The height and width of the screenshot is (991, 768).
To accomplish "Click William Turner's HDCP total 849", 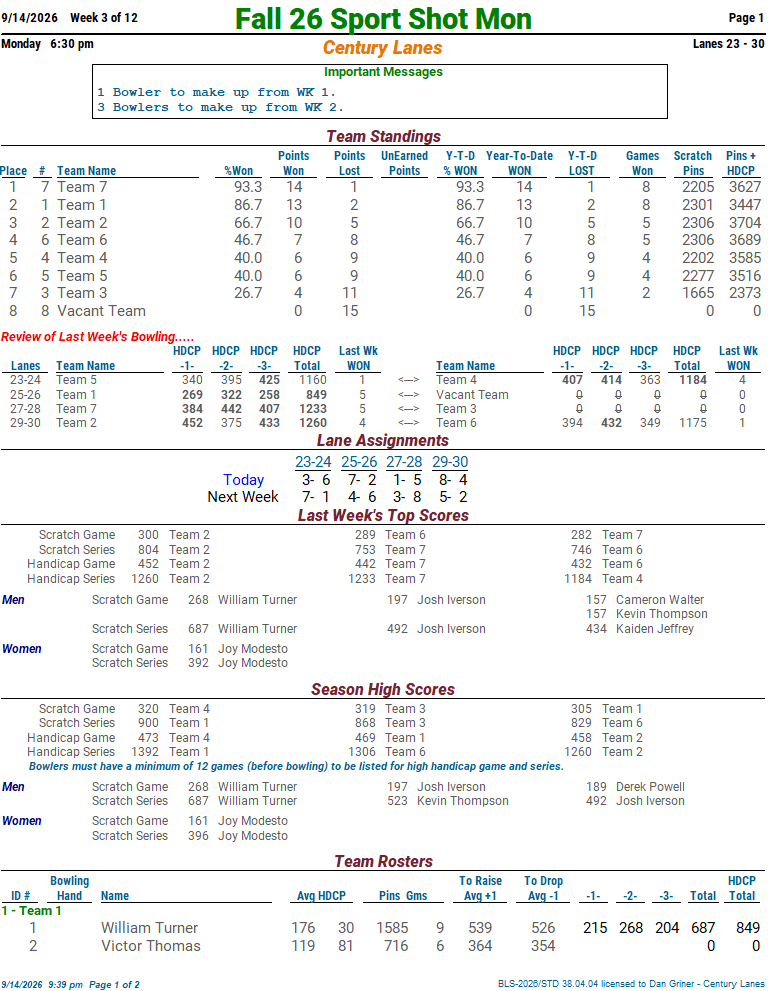I will [748, 928].
